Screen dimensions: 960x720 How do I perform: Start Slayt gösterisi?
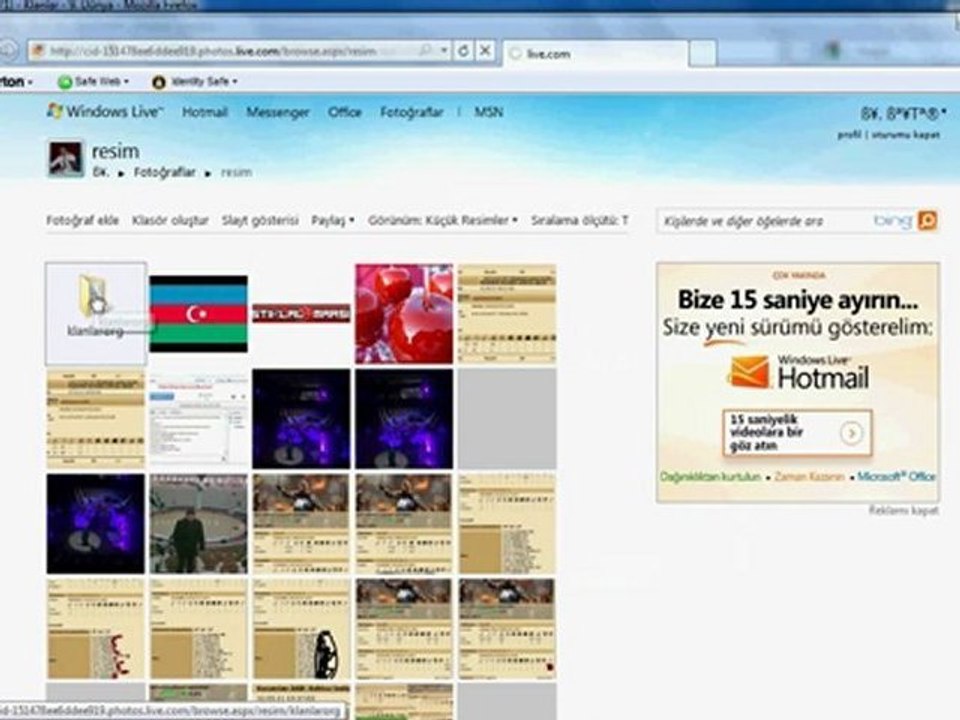[x=260, y=220]
